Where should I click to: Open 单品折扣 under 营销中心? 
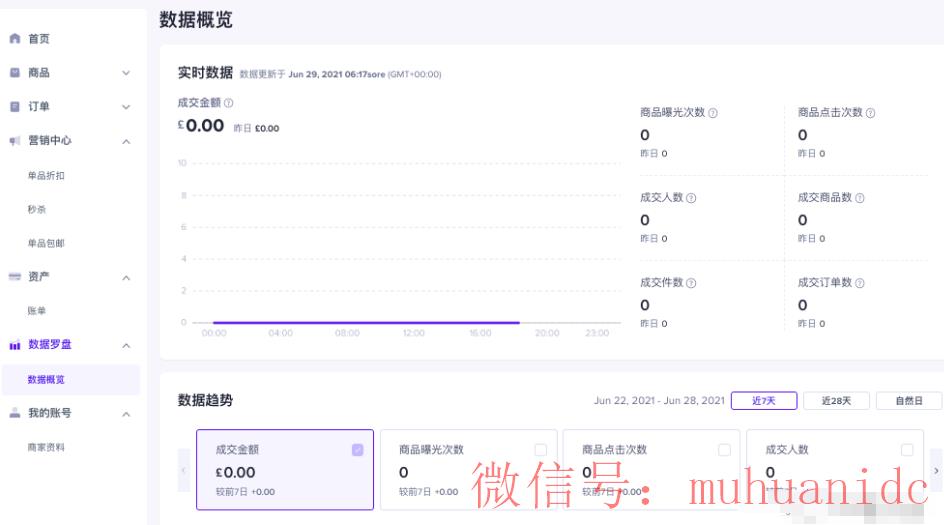click(x=46, y=176)
